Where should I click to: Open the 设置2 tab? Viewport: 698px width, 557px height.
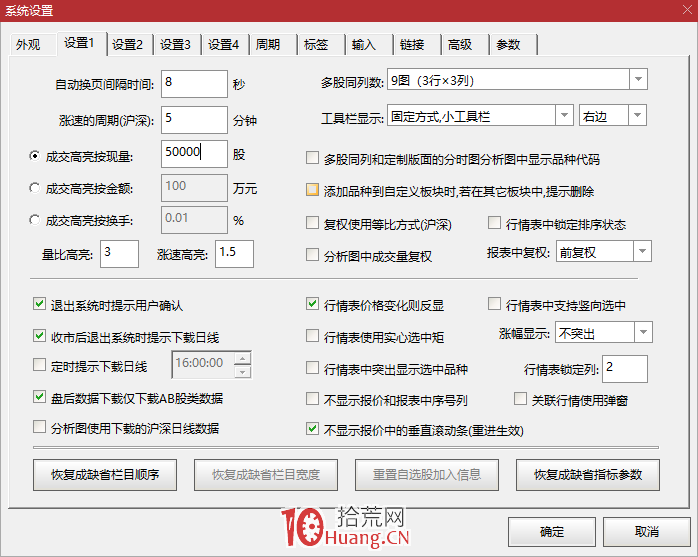pos(130,45)
